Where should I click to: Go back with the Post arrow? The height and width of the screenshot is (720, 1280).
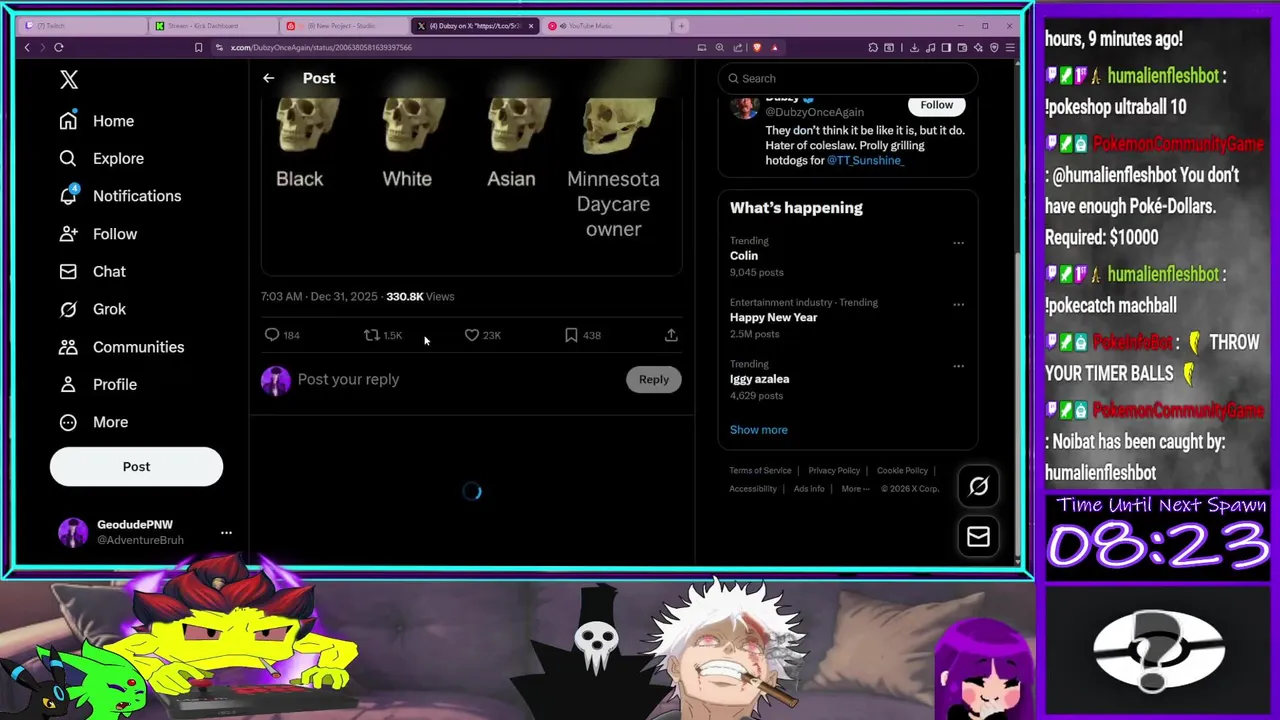point(268,78)
